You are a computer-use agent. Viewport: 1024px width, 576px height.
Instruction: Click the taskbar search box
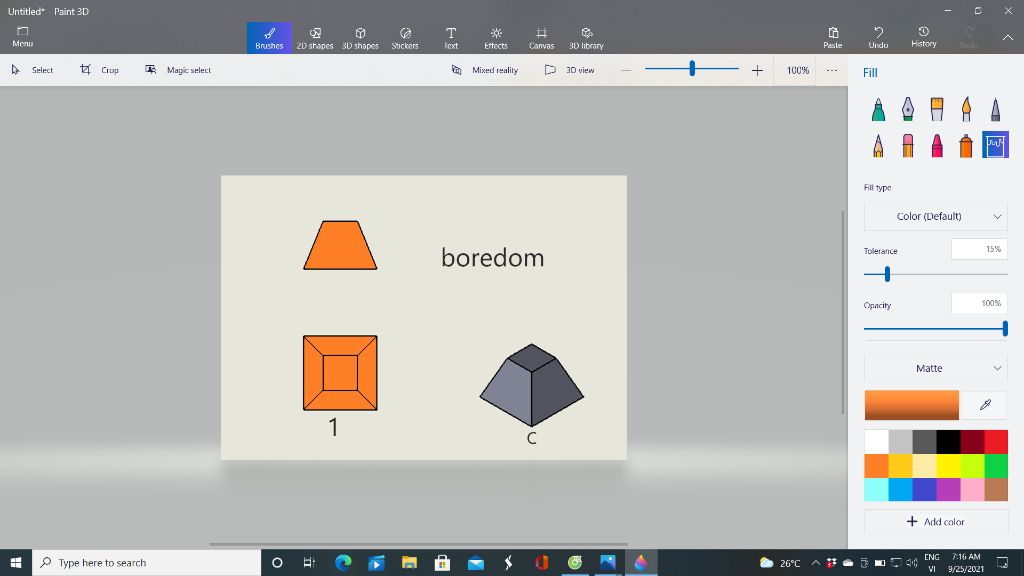146,562
